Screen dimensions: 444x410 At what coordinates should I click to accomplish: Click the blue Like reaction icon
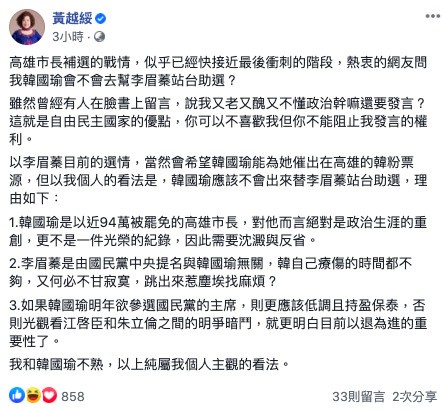click(x=17, y=395)
